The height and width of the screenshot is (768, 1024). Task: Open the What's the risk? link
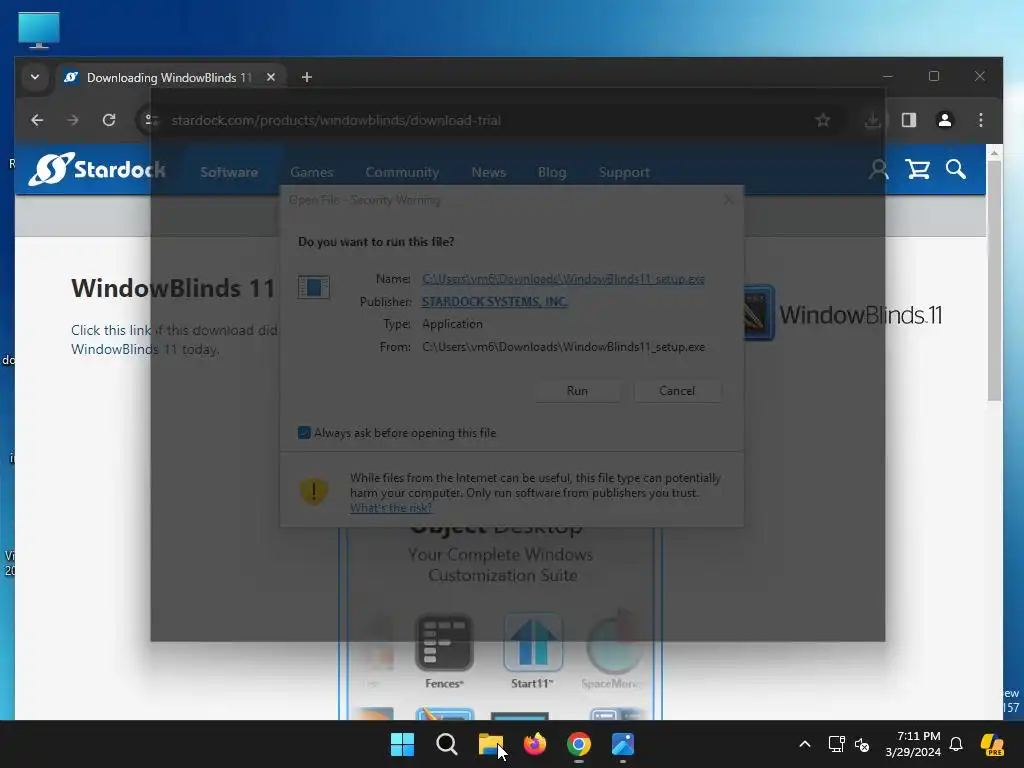[391, 507]
